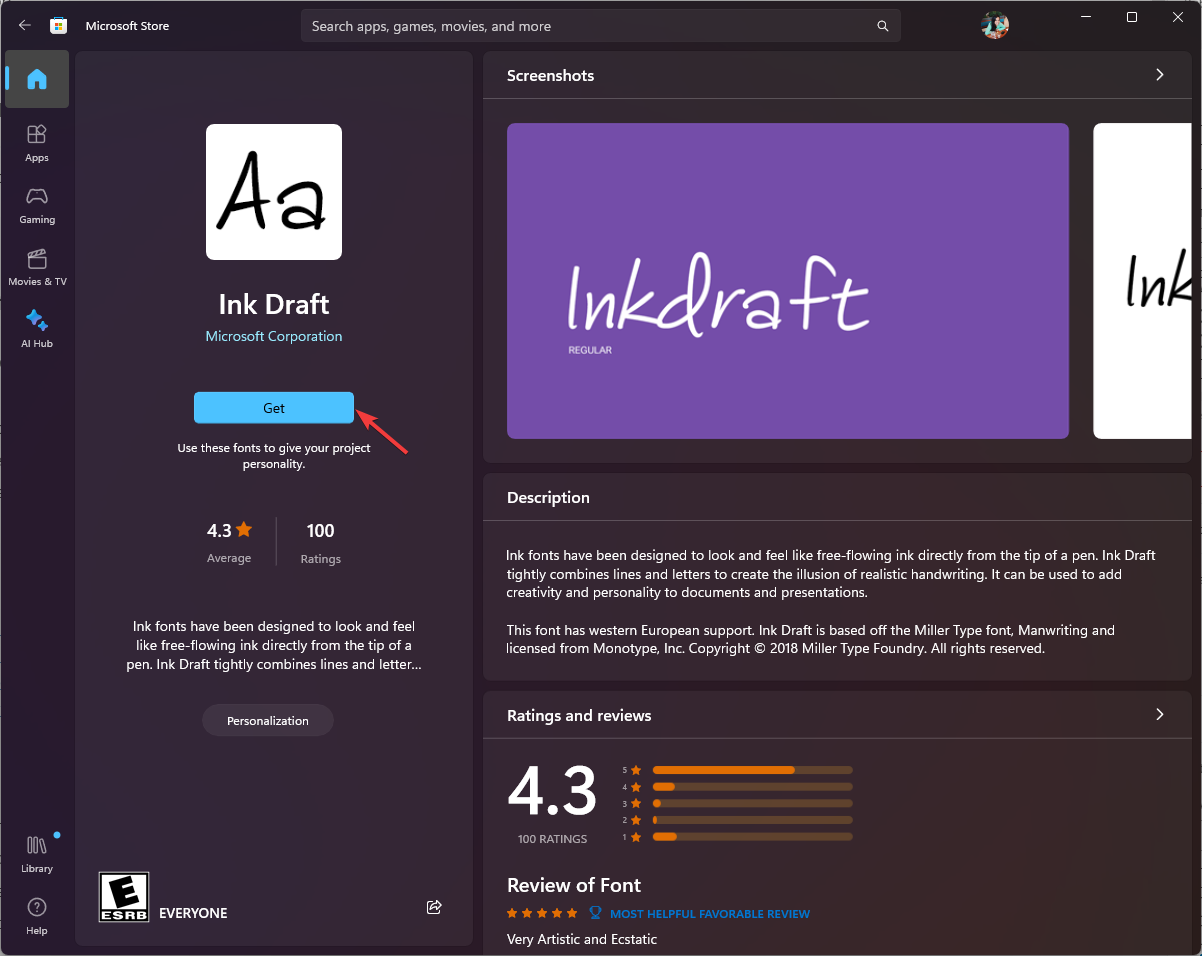Click the 'This font has western European support' paragraph
The image size is (1202, 956).
coord(810,640)
